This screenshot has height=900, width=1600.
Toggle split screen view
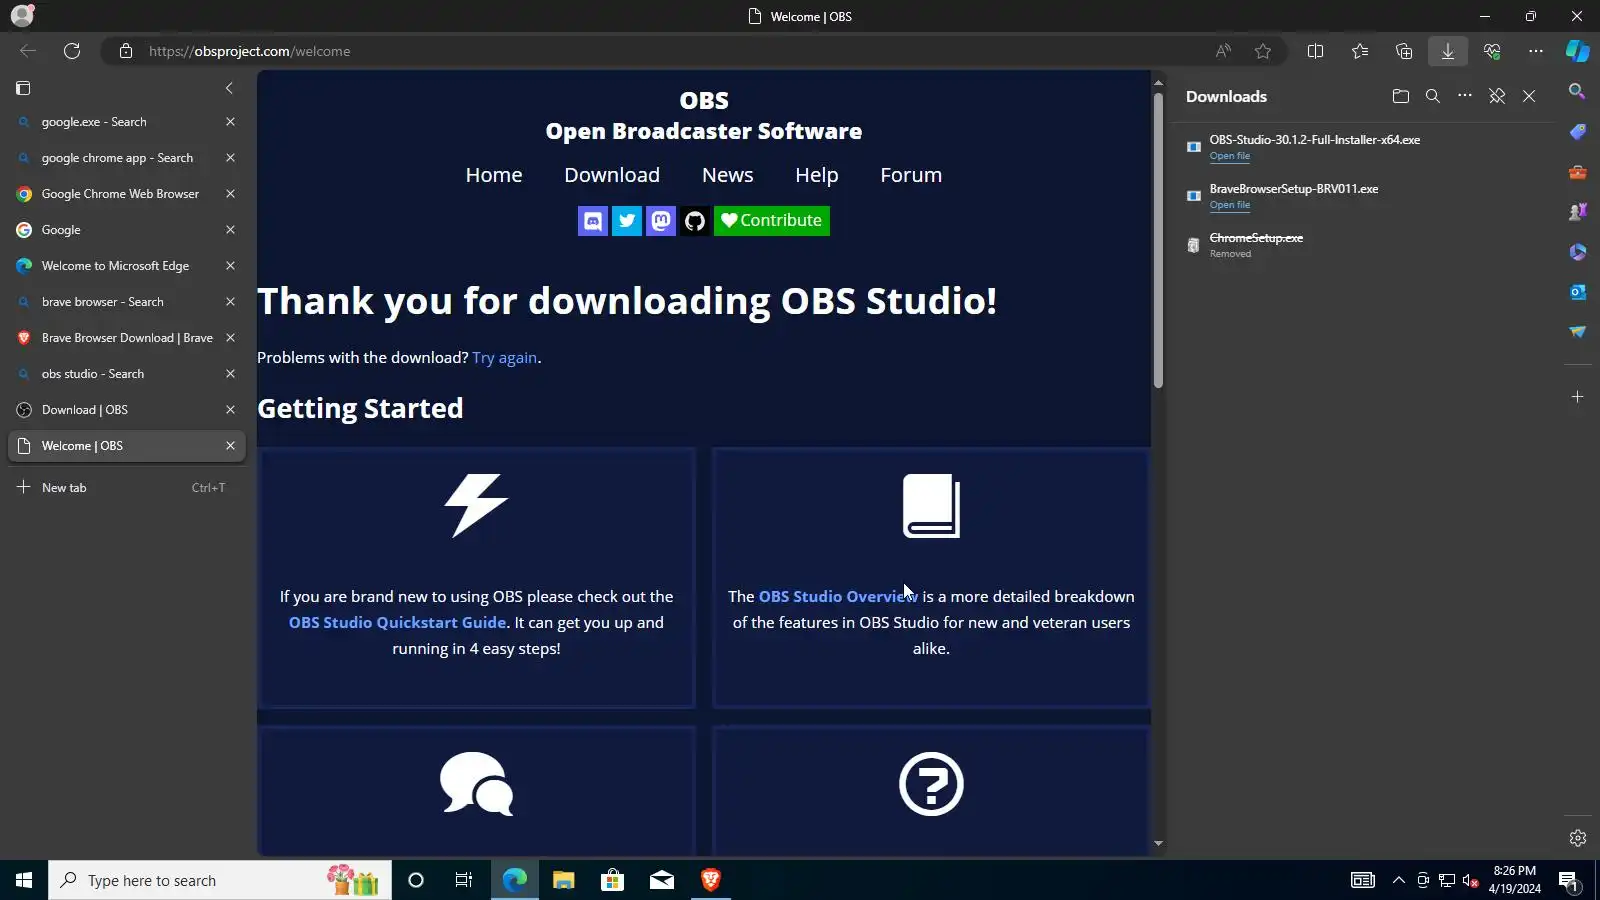coord(1316,51)
